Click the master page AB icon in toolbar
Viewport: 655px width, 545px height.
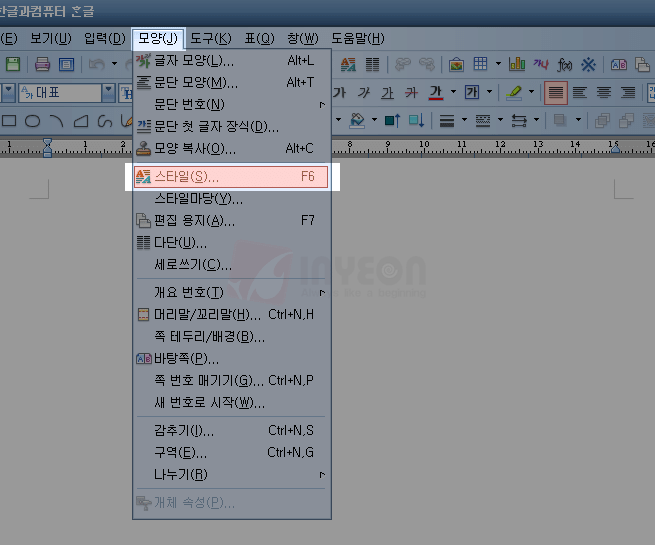[x=619, y=64]
